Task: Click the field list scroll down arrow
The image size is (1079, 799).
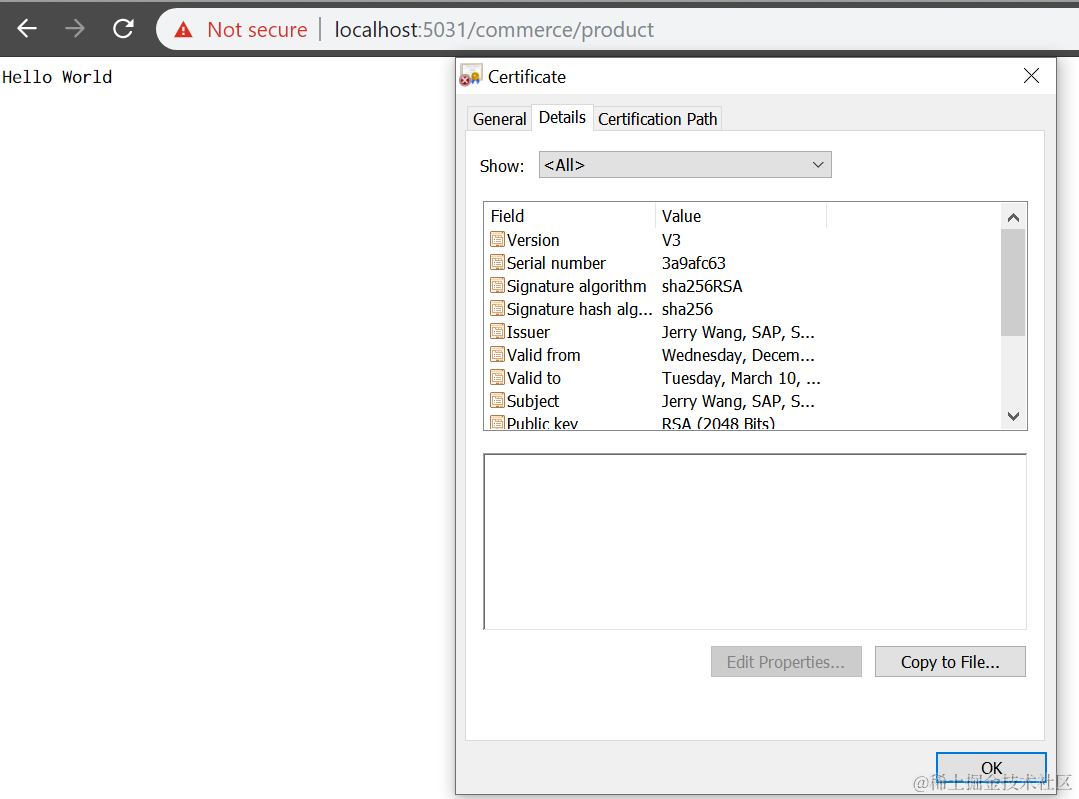Action: (1013, 416)
